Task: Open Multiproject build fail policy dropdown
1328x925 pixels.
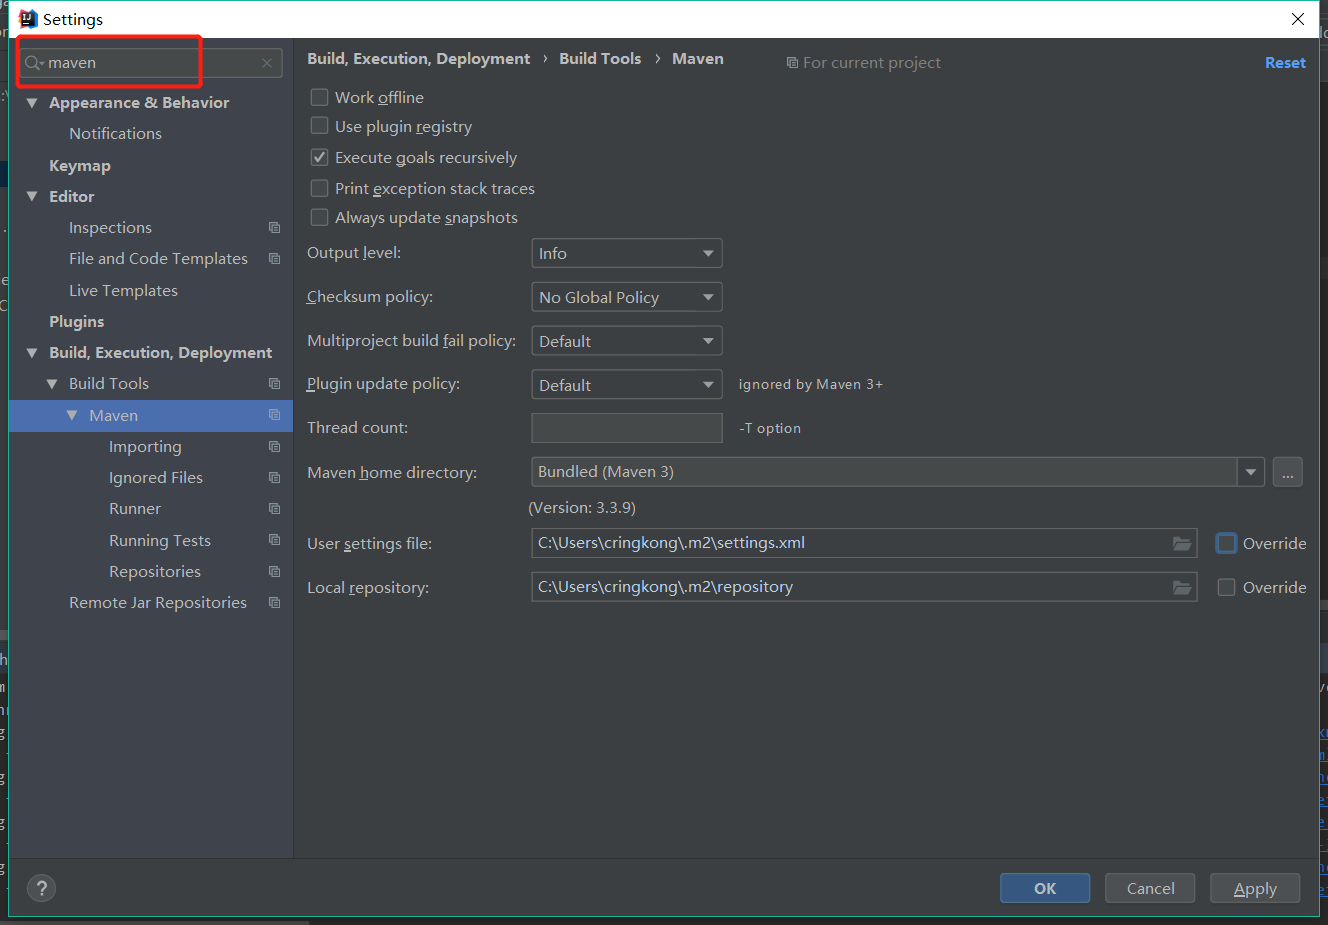Action: click(x=627, y=341)
